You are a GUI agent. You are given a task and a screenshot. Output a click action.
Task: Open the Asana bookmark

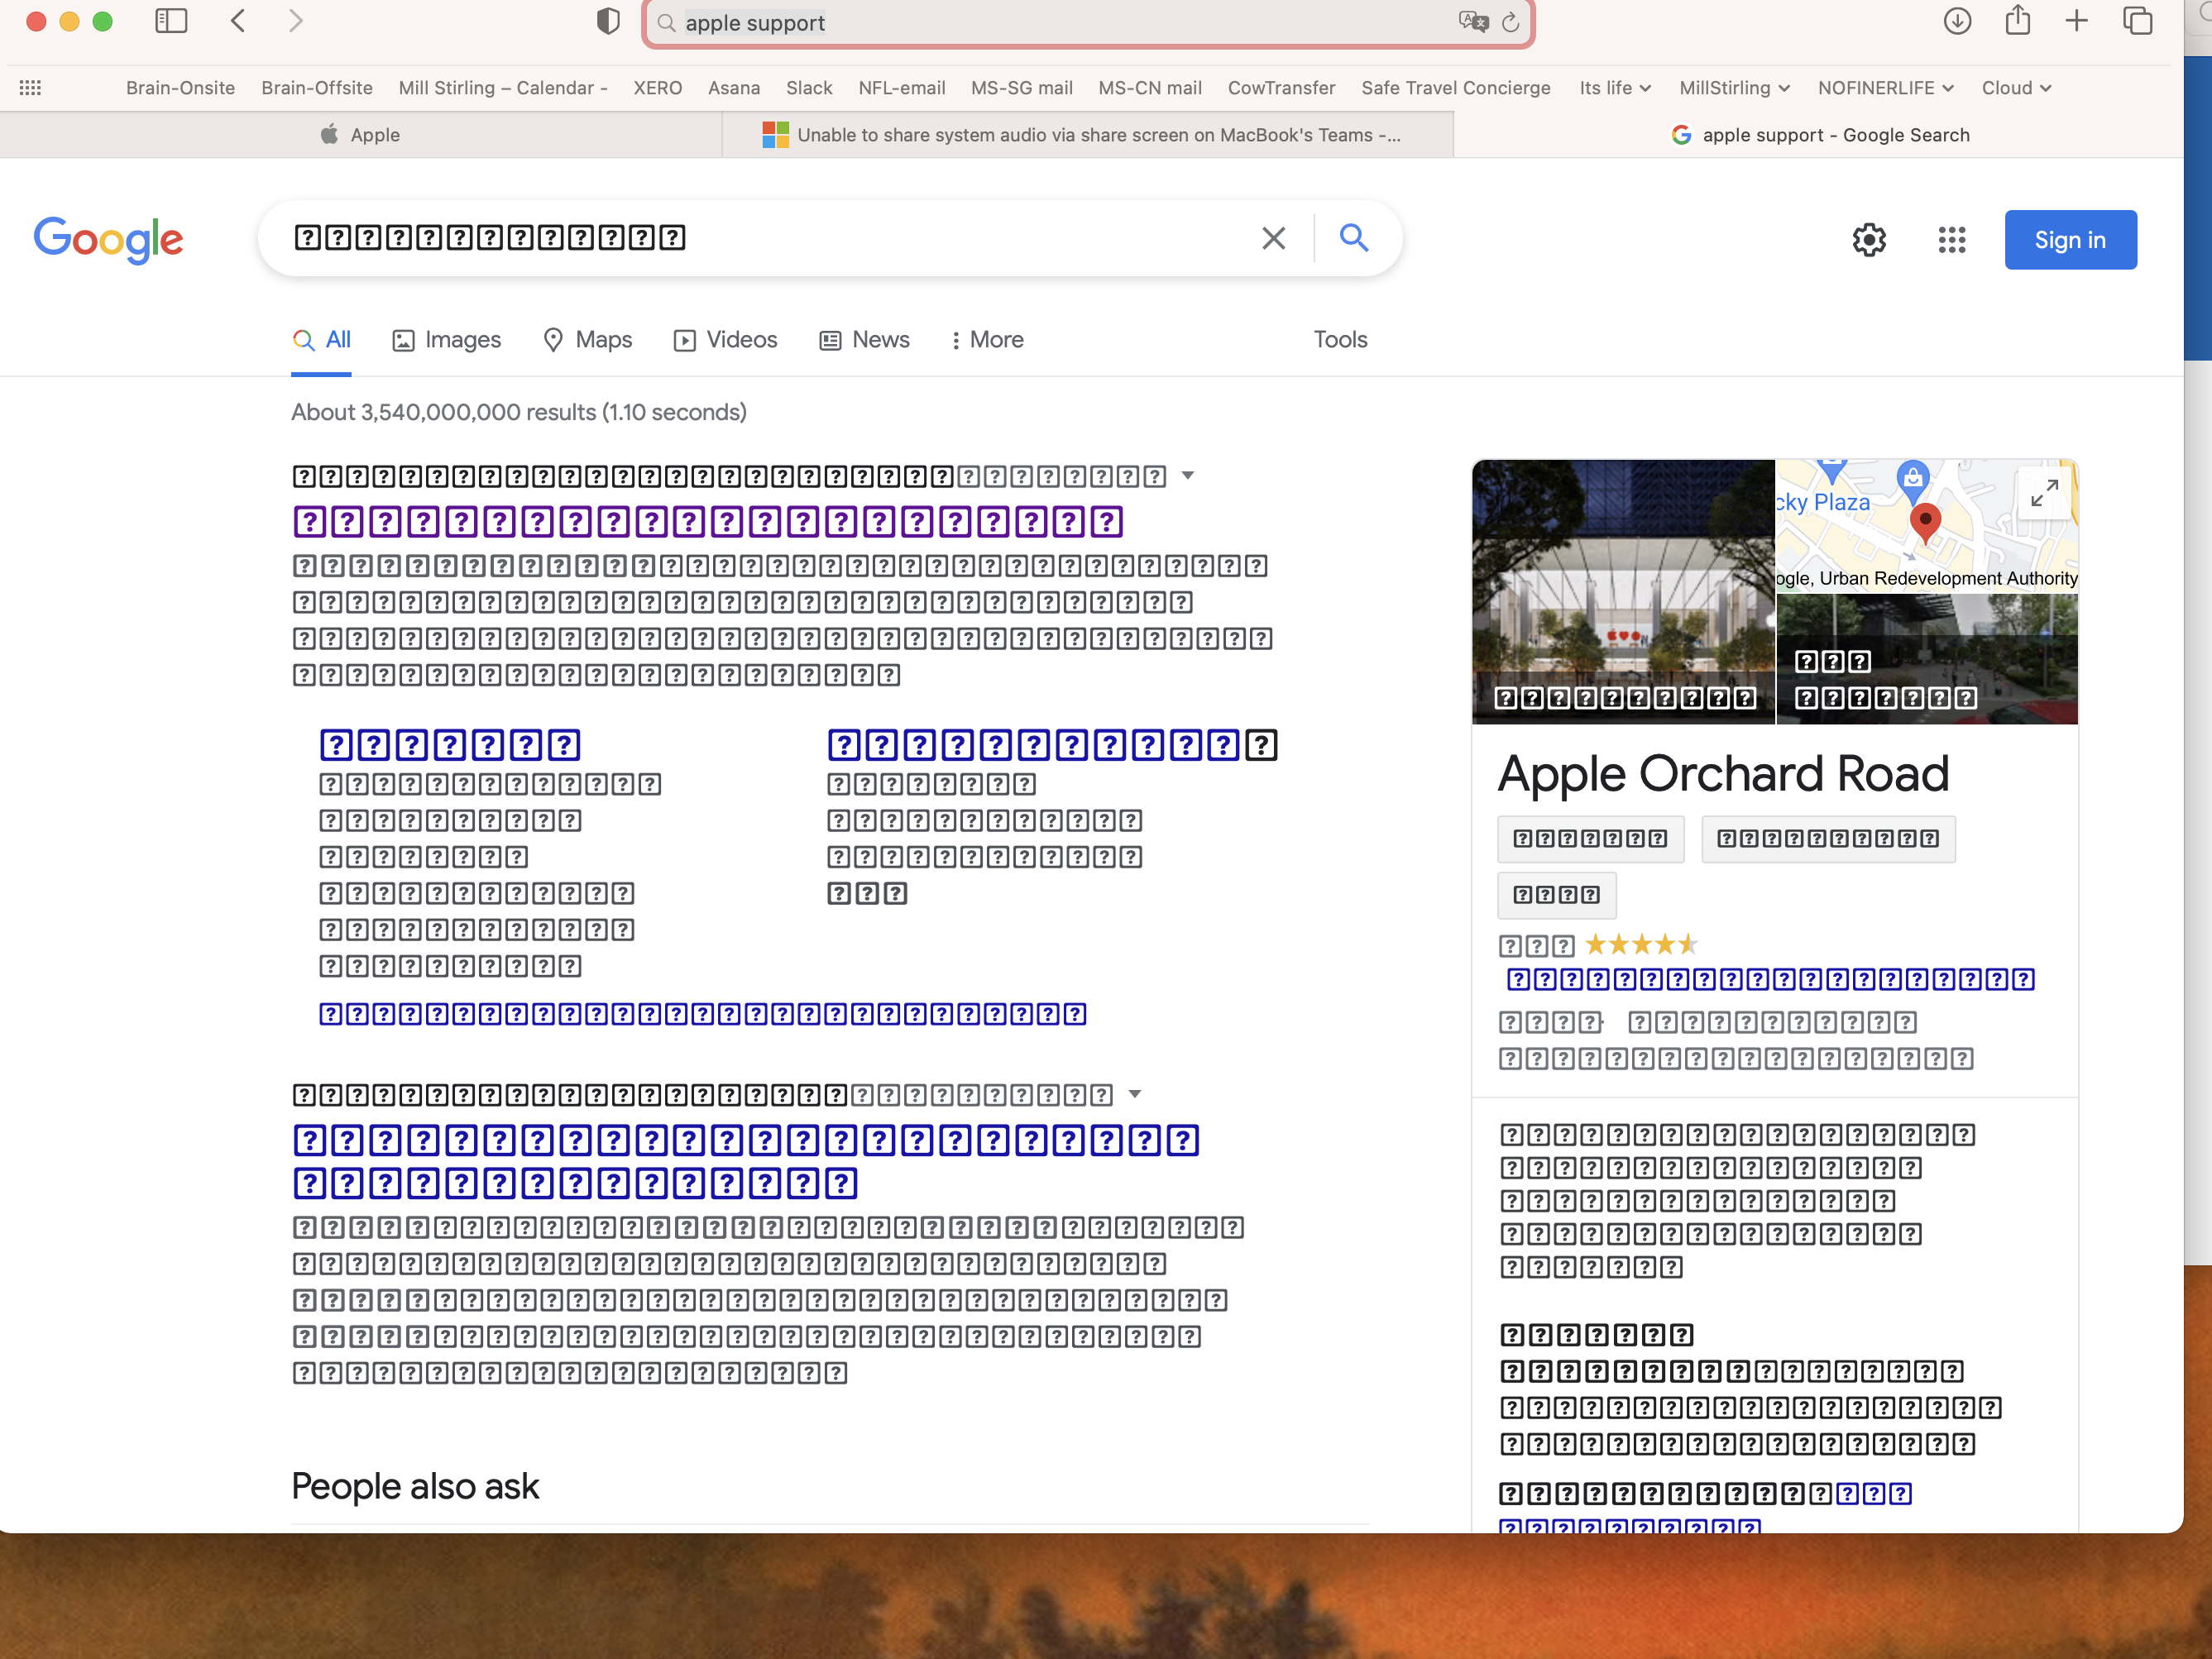tap(734, 88)
